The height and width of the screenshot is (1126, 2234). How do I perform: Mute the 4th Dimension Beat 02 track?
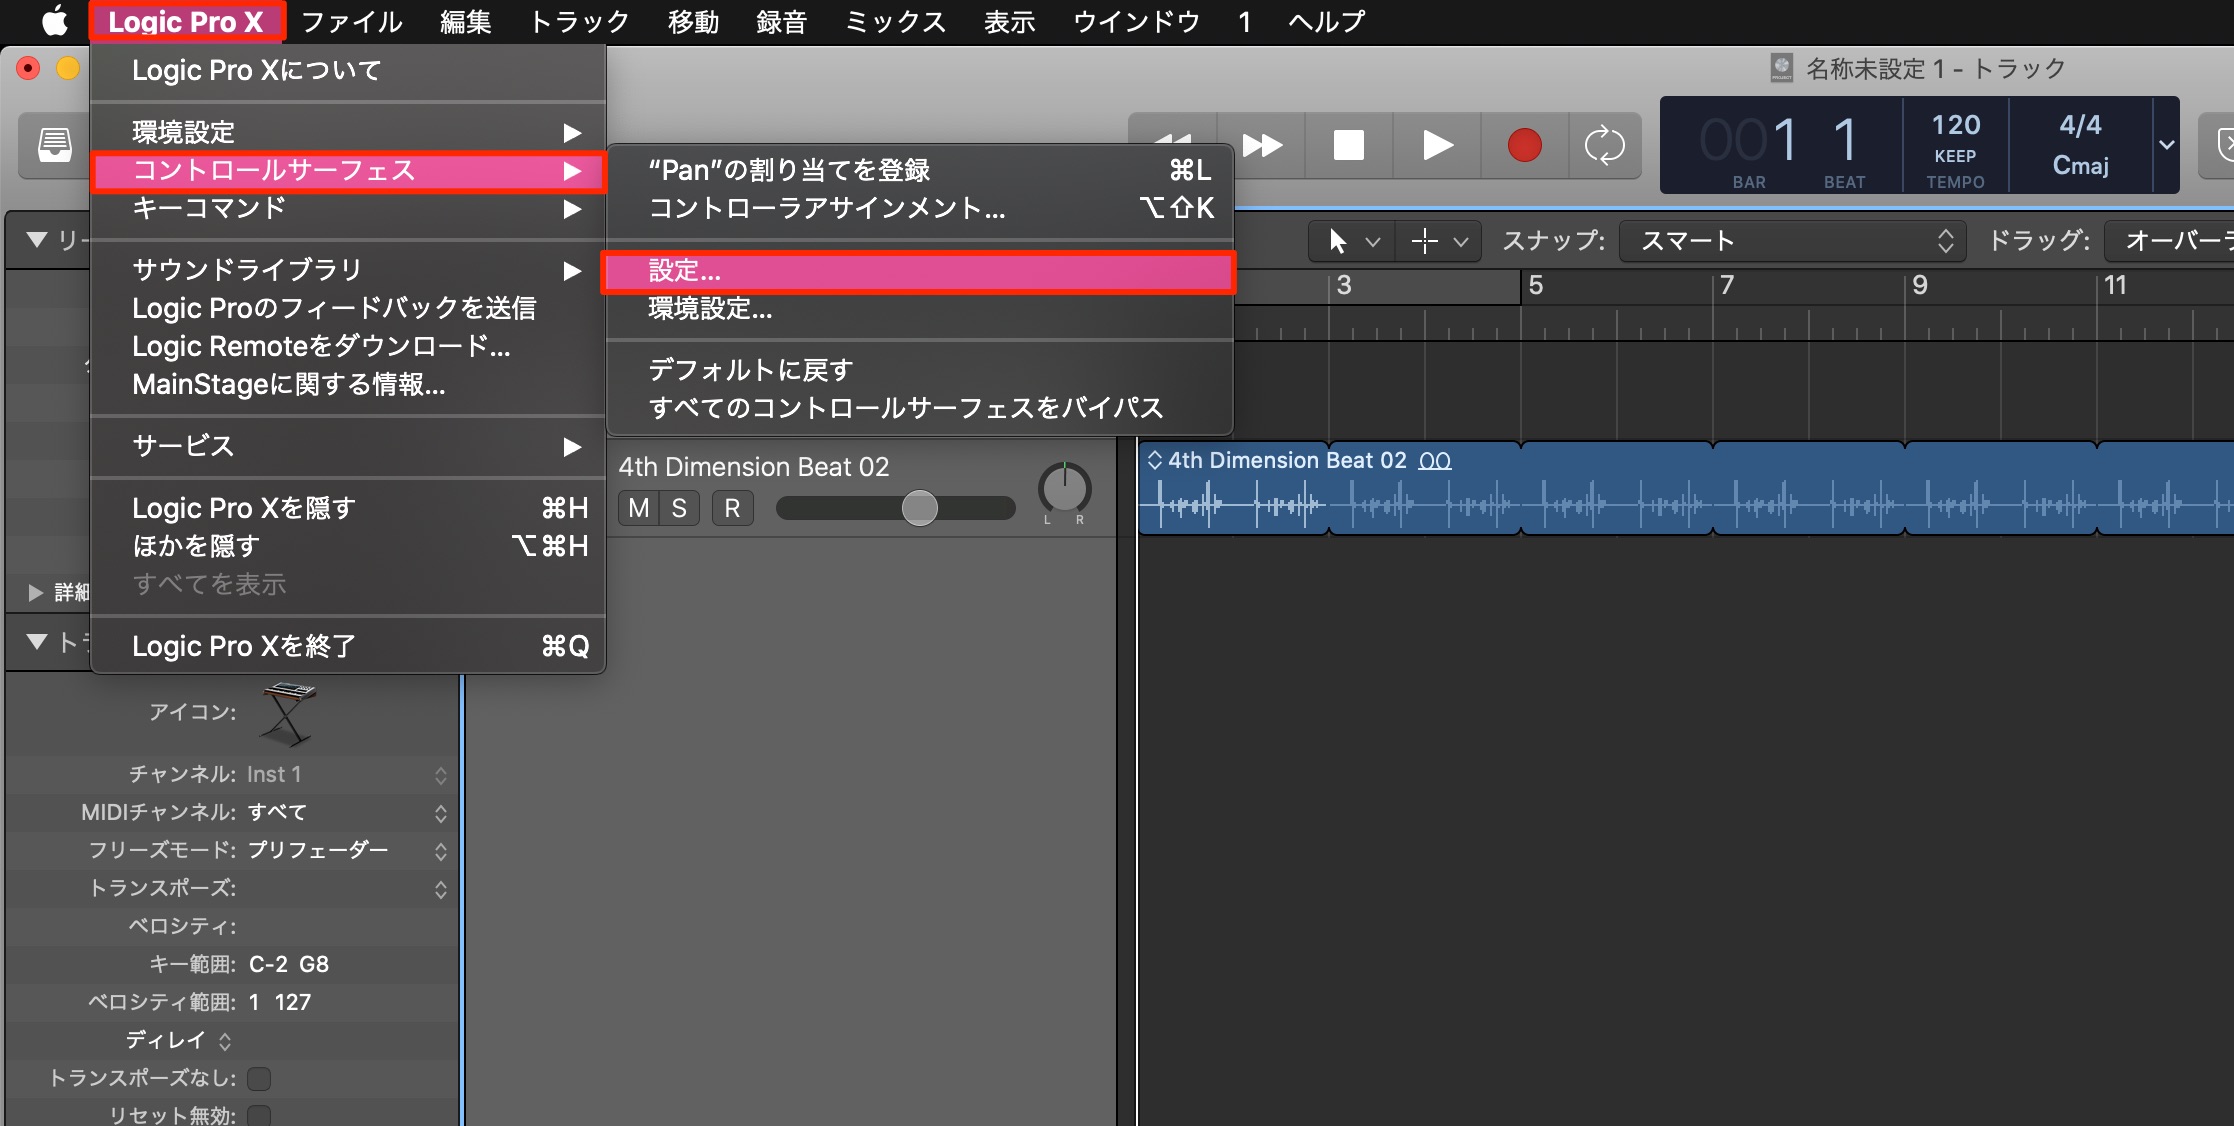tap(638, 508)
